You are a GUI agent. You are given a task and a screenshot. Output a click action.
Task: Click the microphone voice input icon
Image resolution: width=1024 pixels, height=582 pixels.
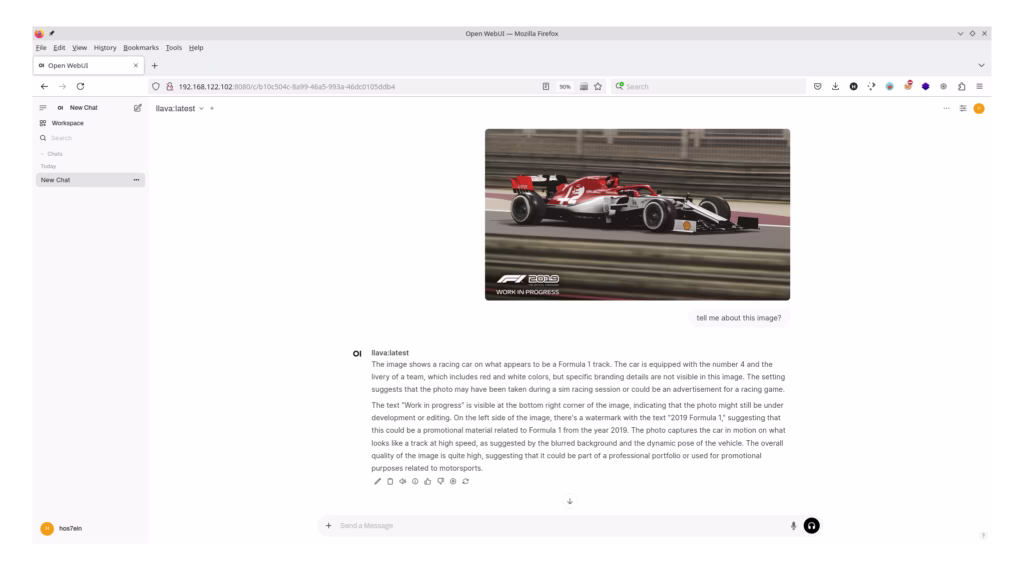click(793, 525)
